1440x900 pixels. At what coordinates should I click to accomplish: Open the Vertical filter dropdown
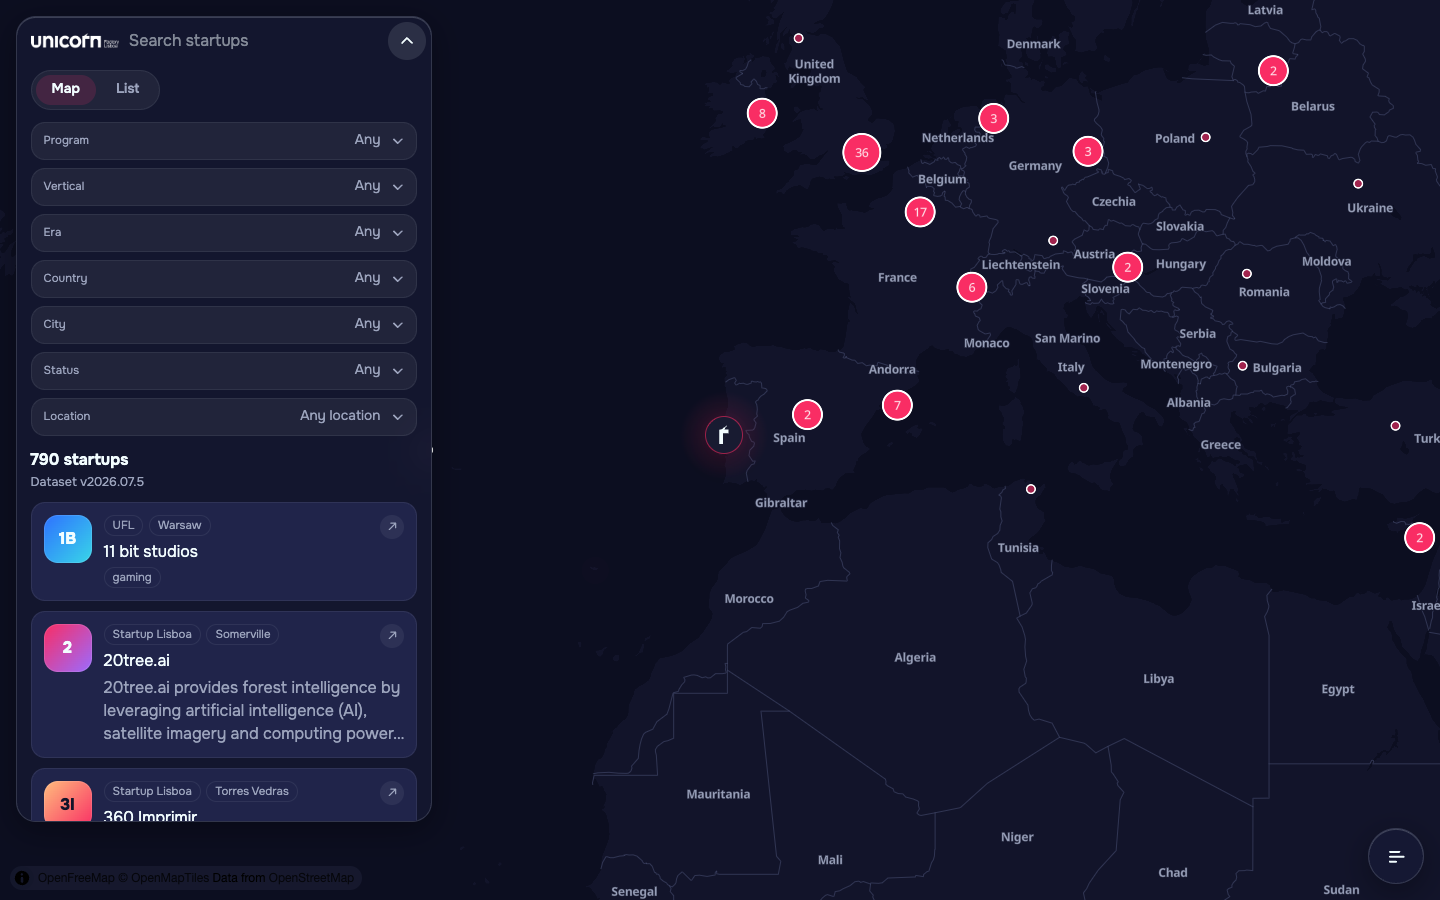coord(224,187)
